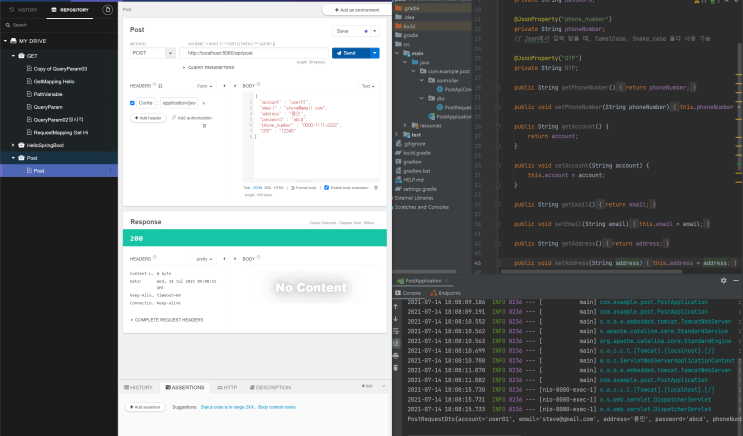
Task: Collapse the main folder in the IDE project tree
Action: [x=397, y=53]
